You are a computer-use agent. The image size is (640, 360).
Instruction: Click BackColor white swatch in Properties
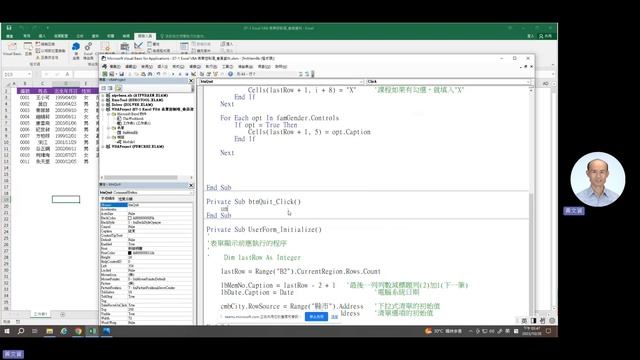tap(130, 218)
